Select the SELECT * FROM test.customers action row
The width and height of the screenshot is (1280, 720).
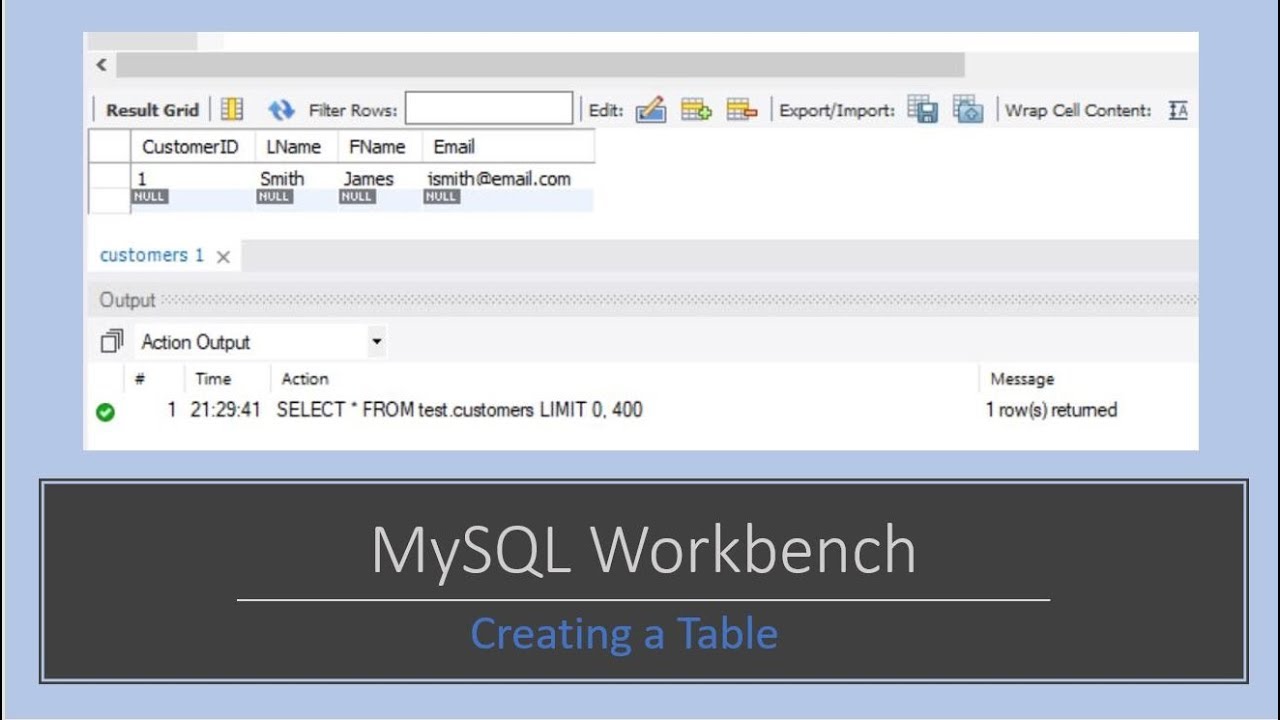coord(460,410)
